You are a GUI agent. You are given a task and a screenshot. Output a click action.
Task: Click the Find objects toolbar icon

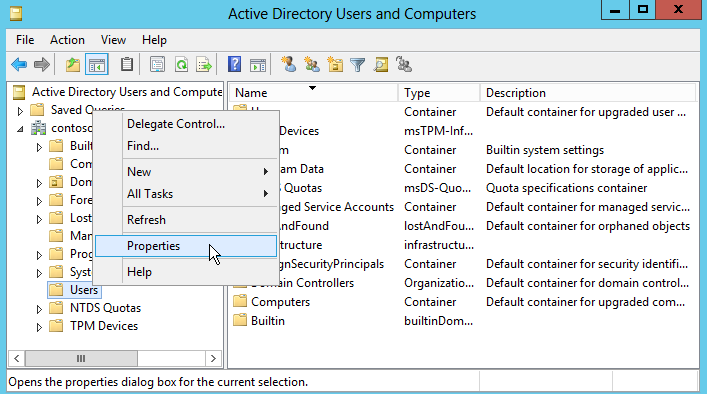coord(381,65)
